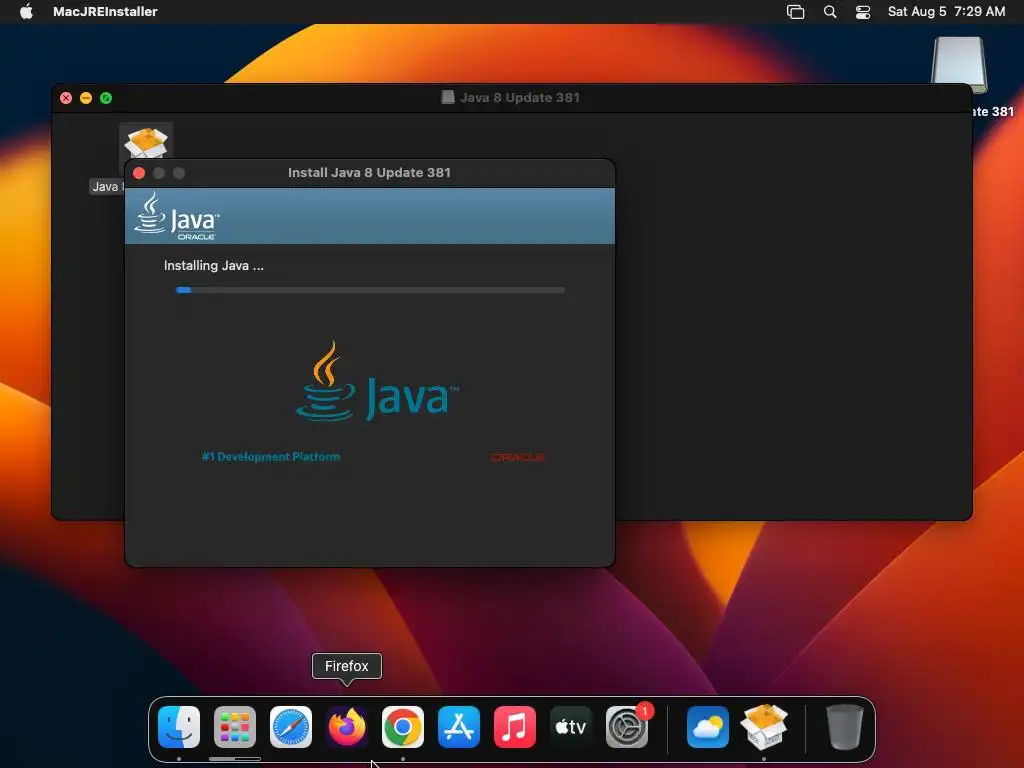The width and height of the screenshot is (1024, 768).
Task: Select the mounted Java disk drive icon on desktop
Action: 959,65
